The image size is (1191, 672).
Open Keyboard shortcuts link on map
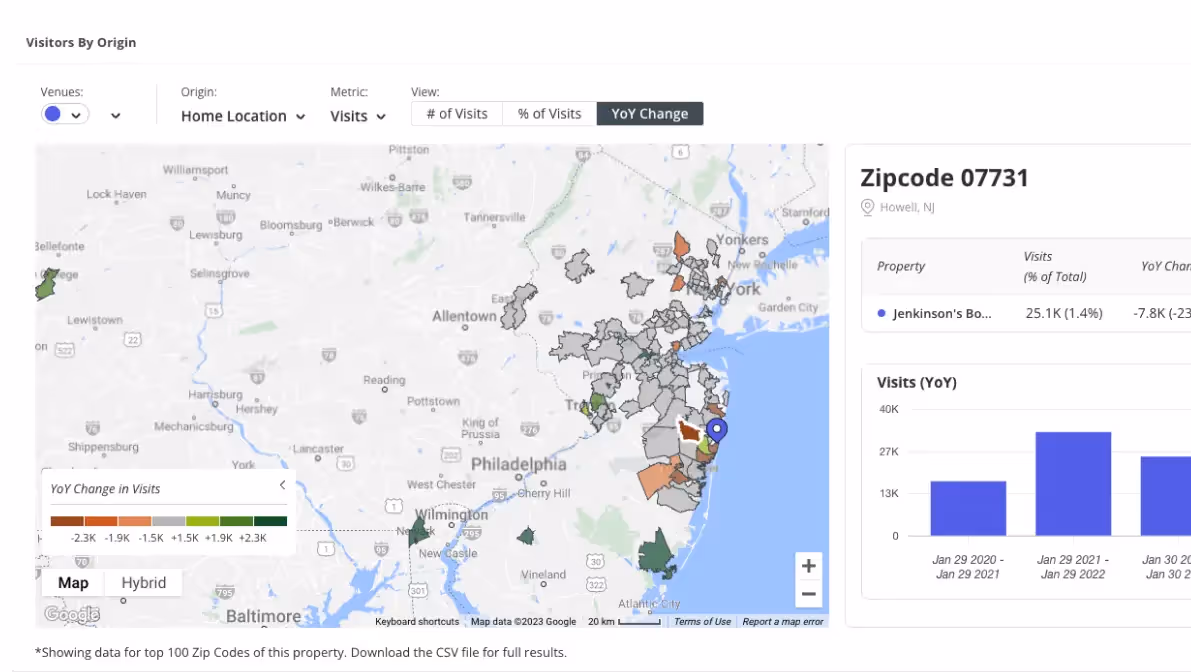(417, 621)
